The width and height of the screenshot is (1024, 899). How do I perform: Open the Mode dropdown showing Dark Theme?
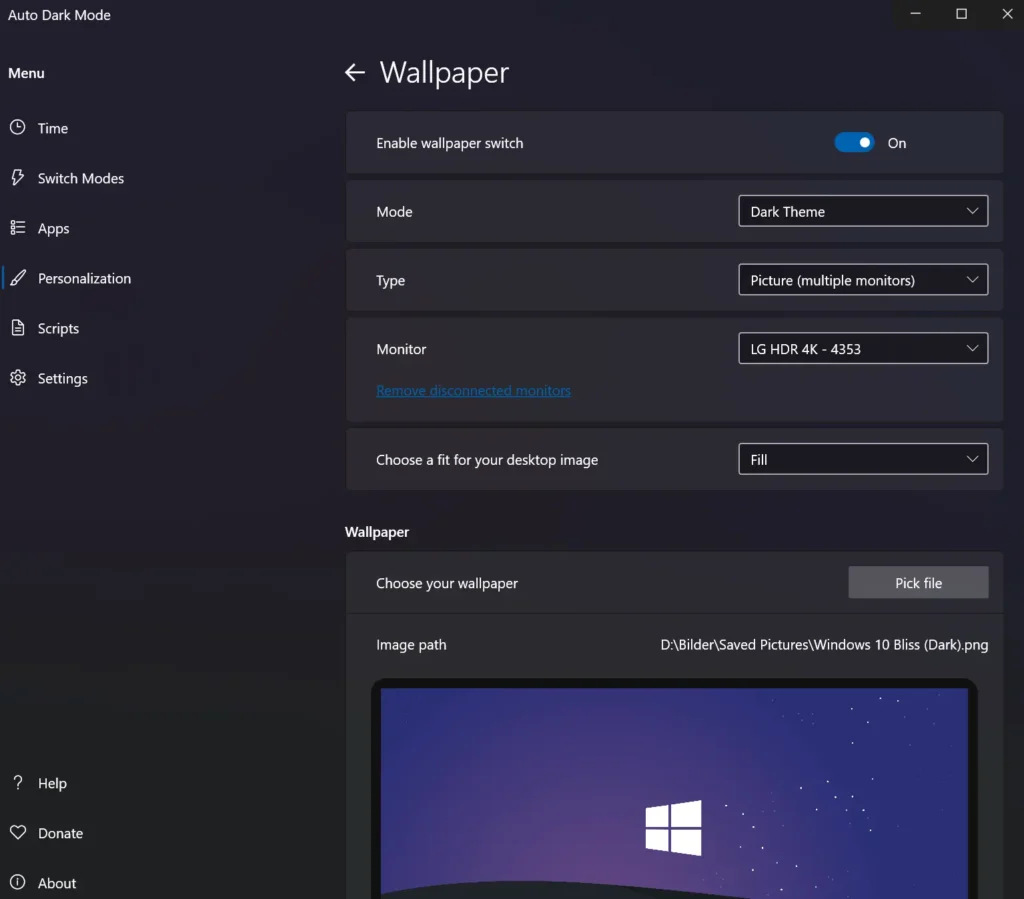pos(862,211)
